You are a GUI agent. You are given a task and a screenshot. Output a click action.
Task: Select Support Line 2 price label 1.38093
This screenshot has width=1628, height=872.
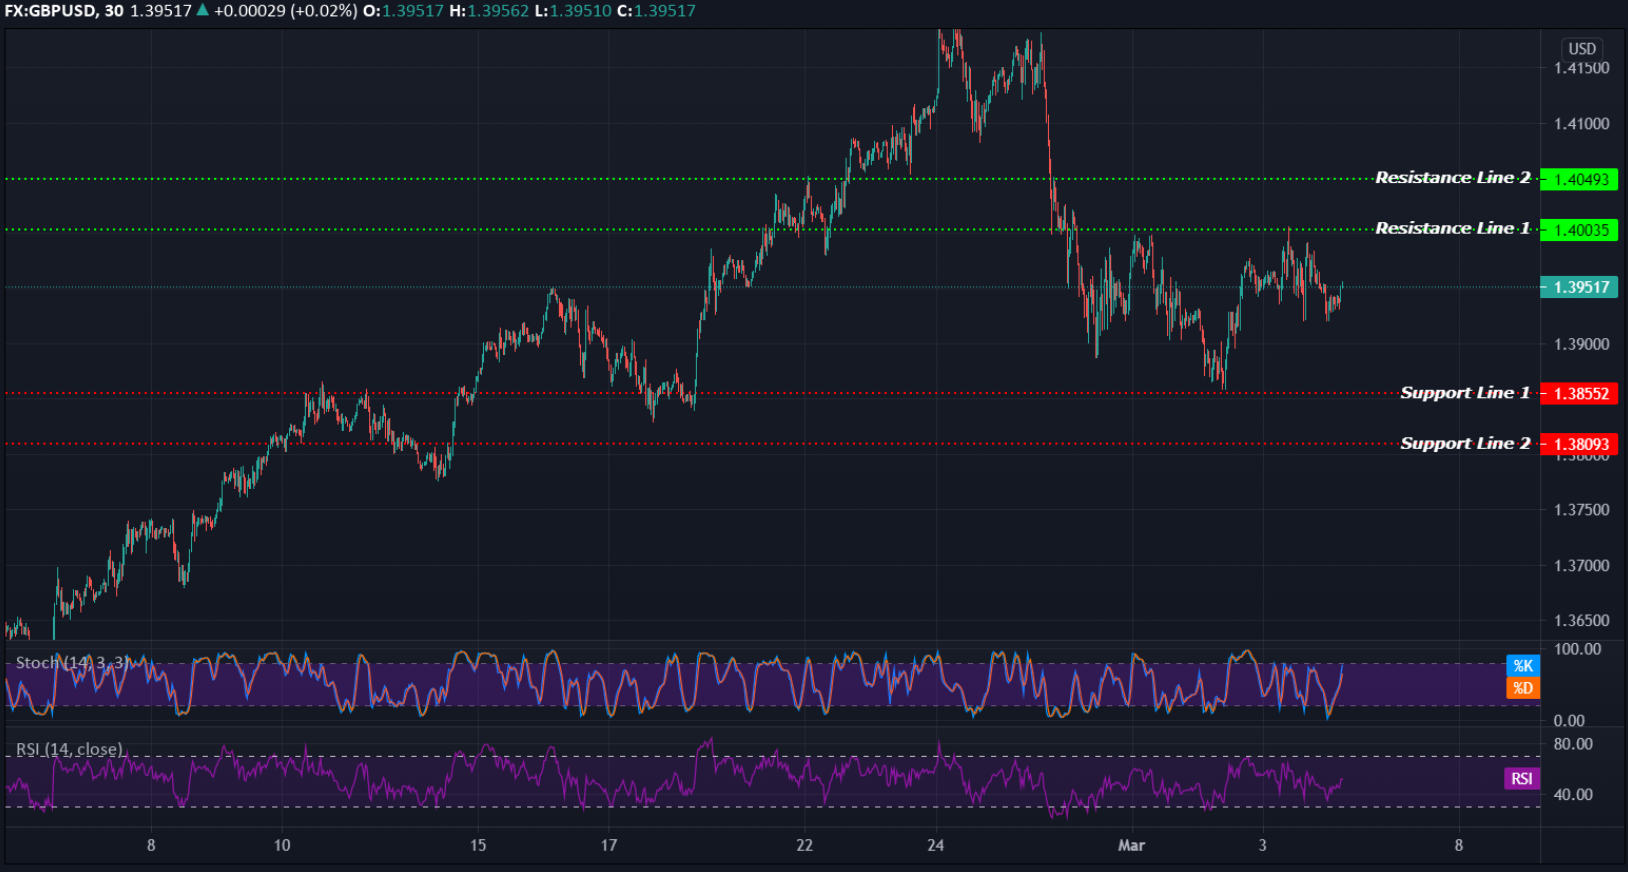point(1579,444)
